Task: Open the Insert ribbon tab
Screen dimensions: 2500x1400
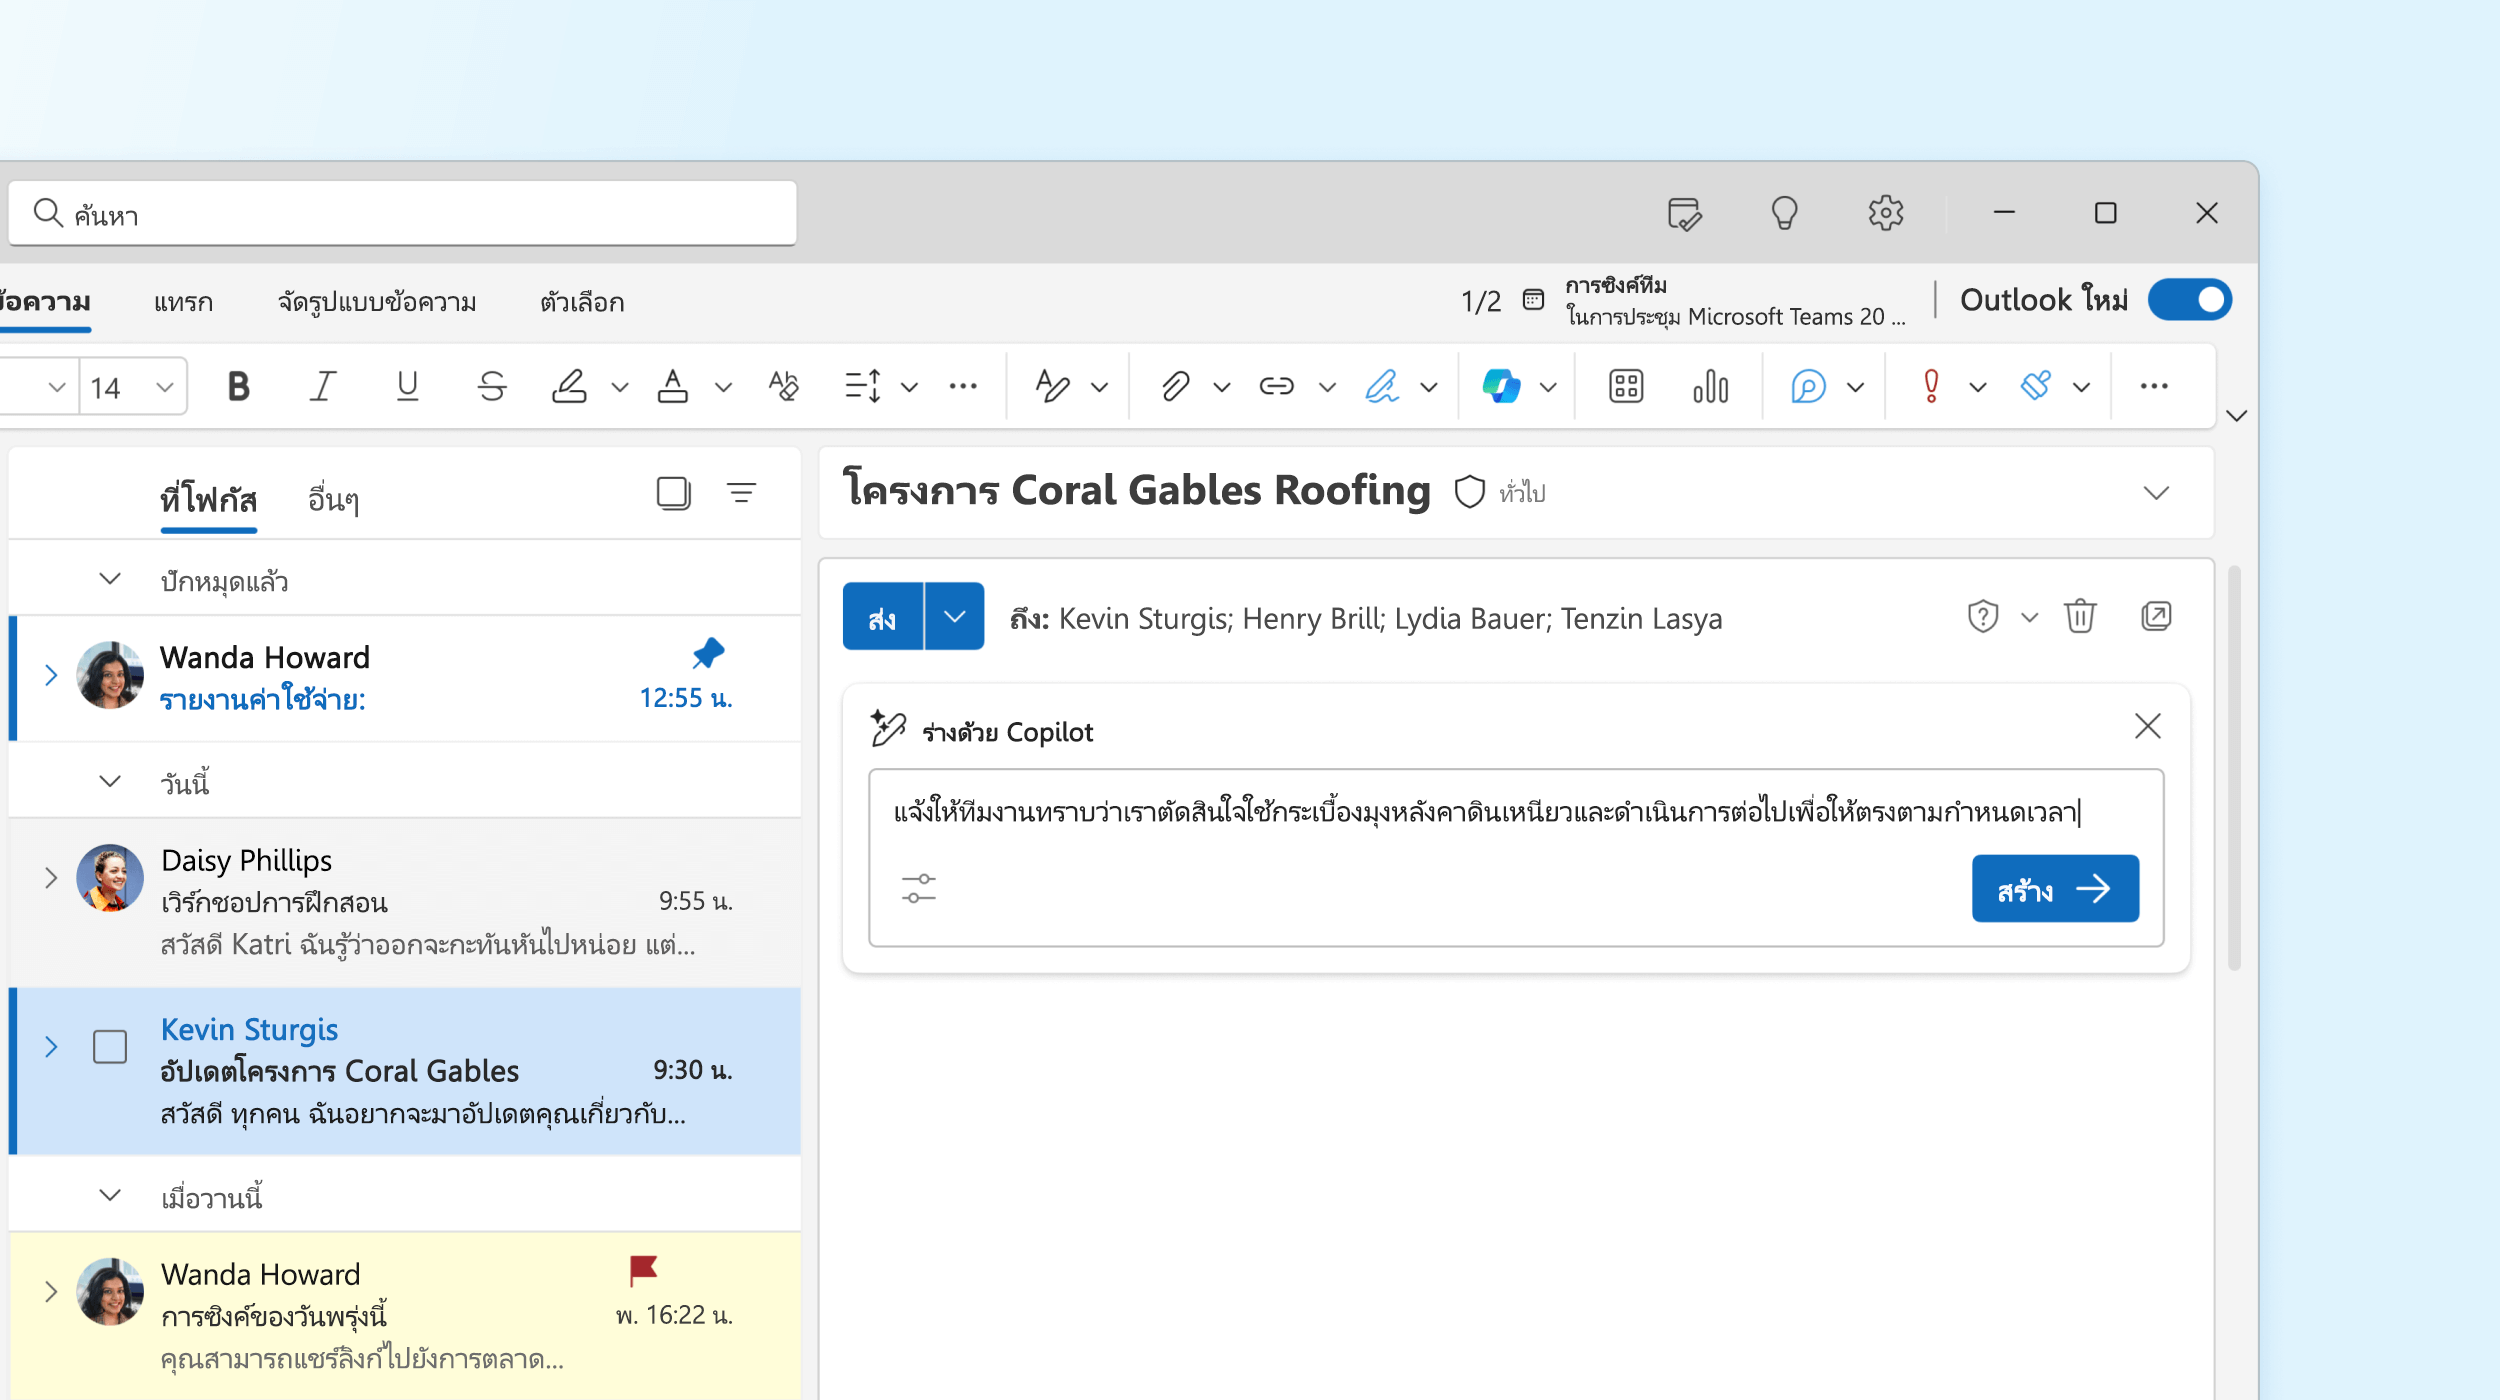Action: tap(183, 302)
